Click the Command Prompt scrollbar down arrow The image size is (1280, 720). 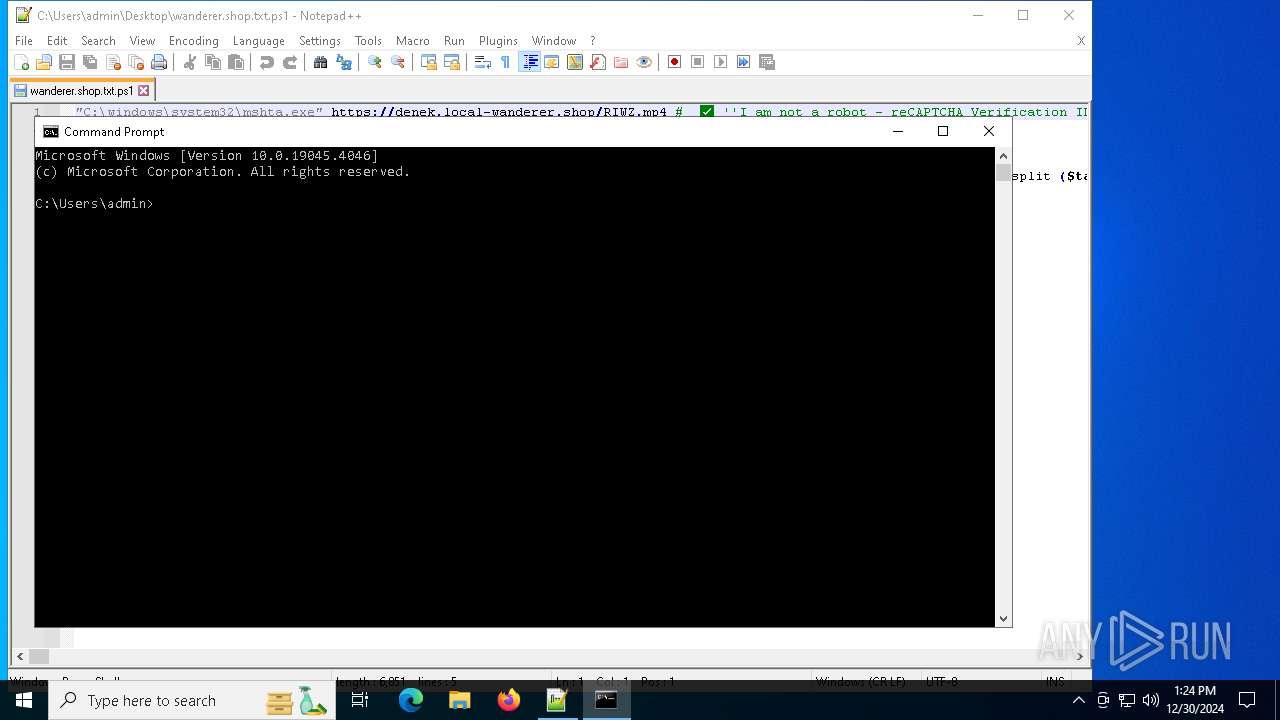pos(1003,619)
